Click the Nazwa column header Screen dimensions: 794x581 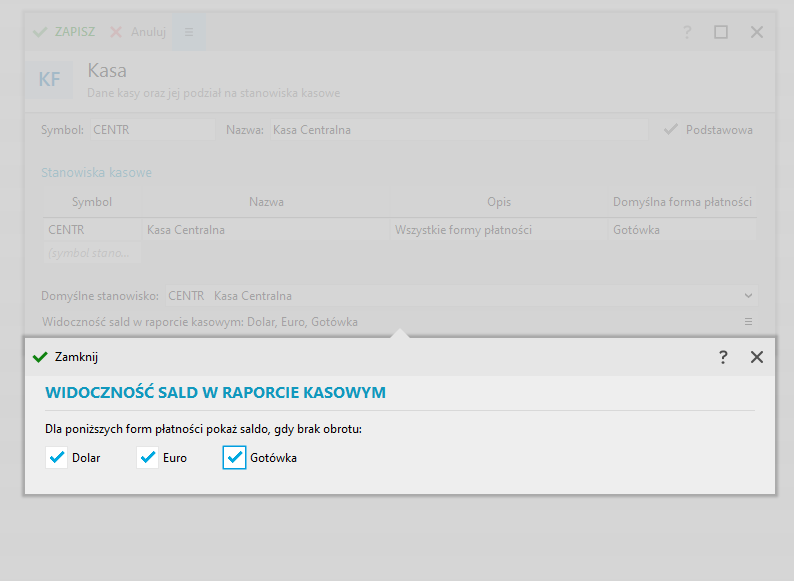pyautogui.click(x=266, y=202)
